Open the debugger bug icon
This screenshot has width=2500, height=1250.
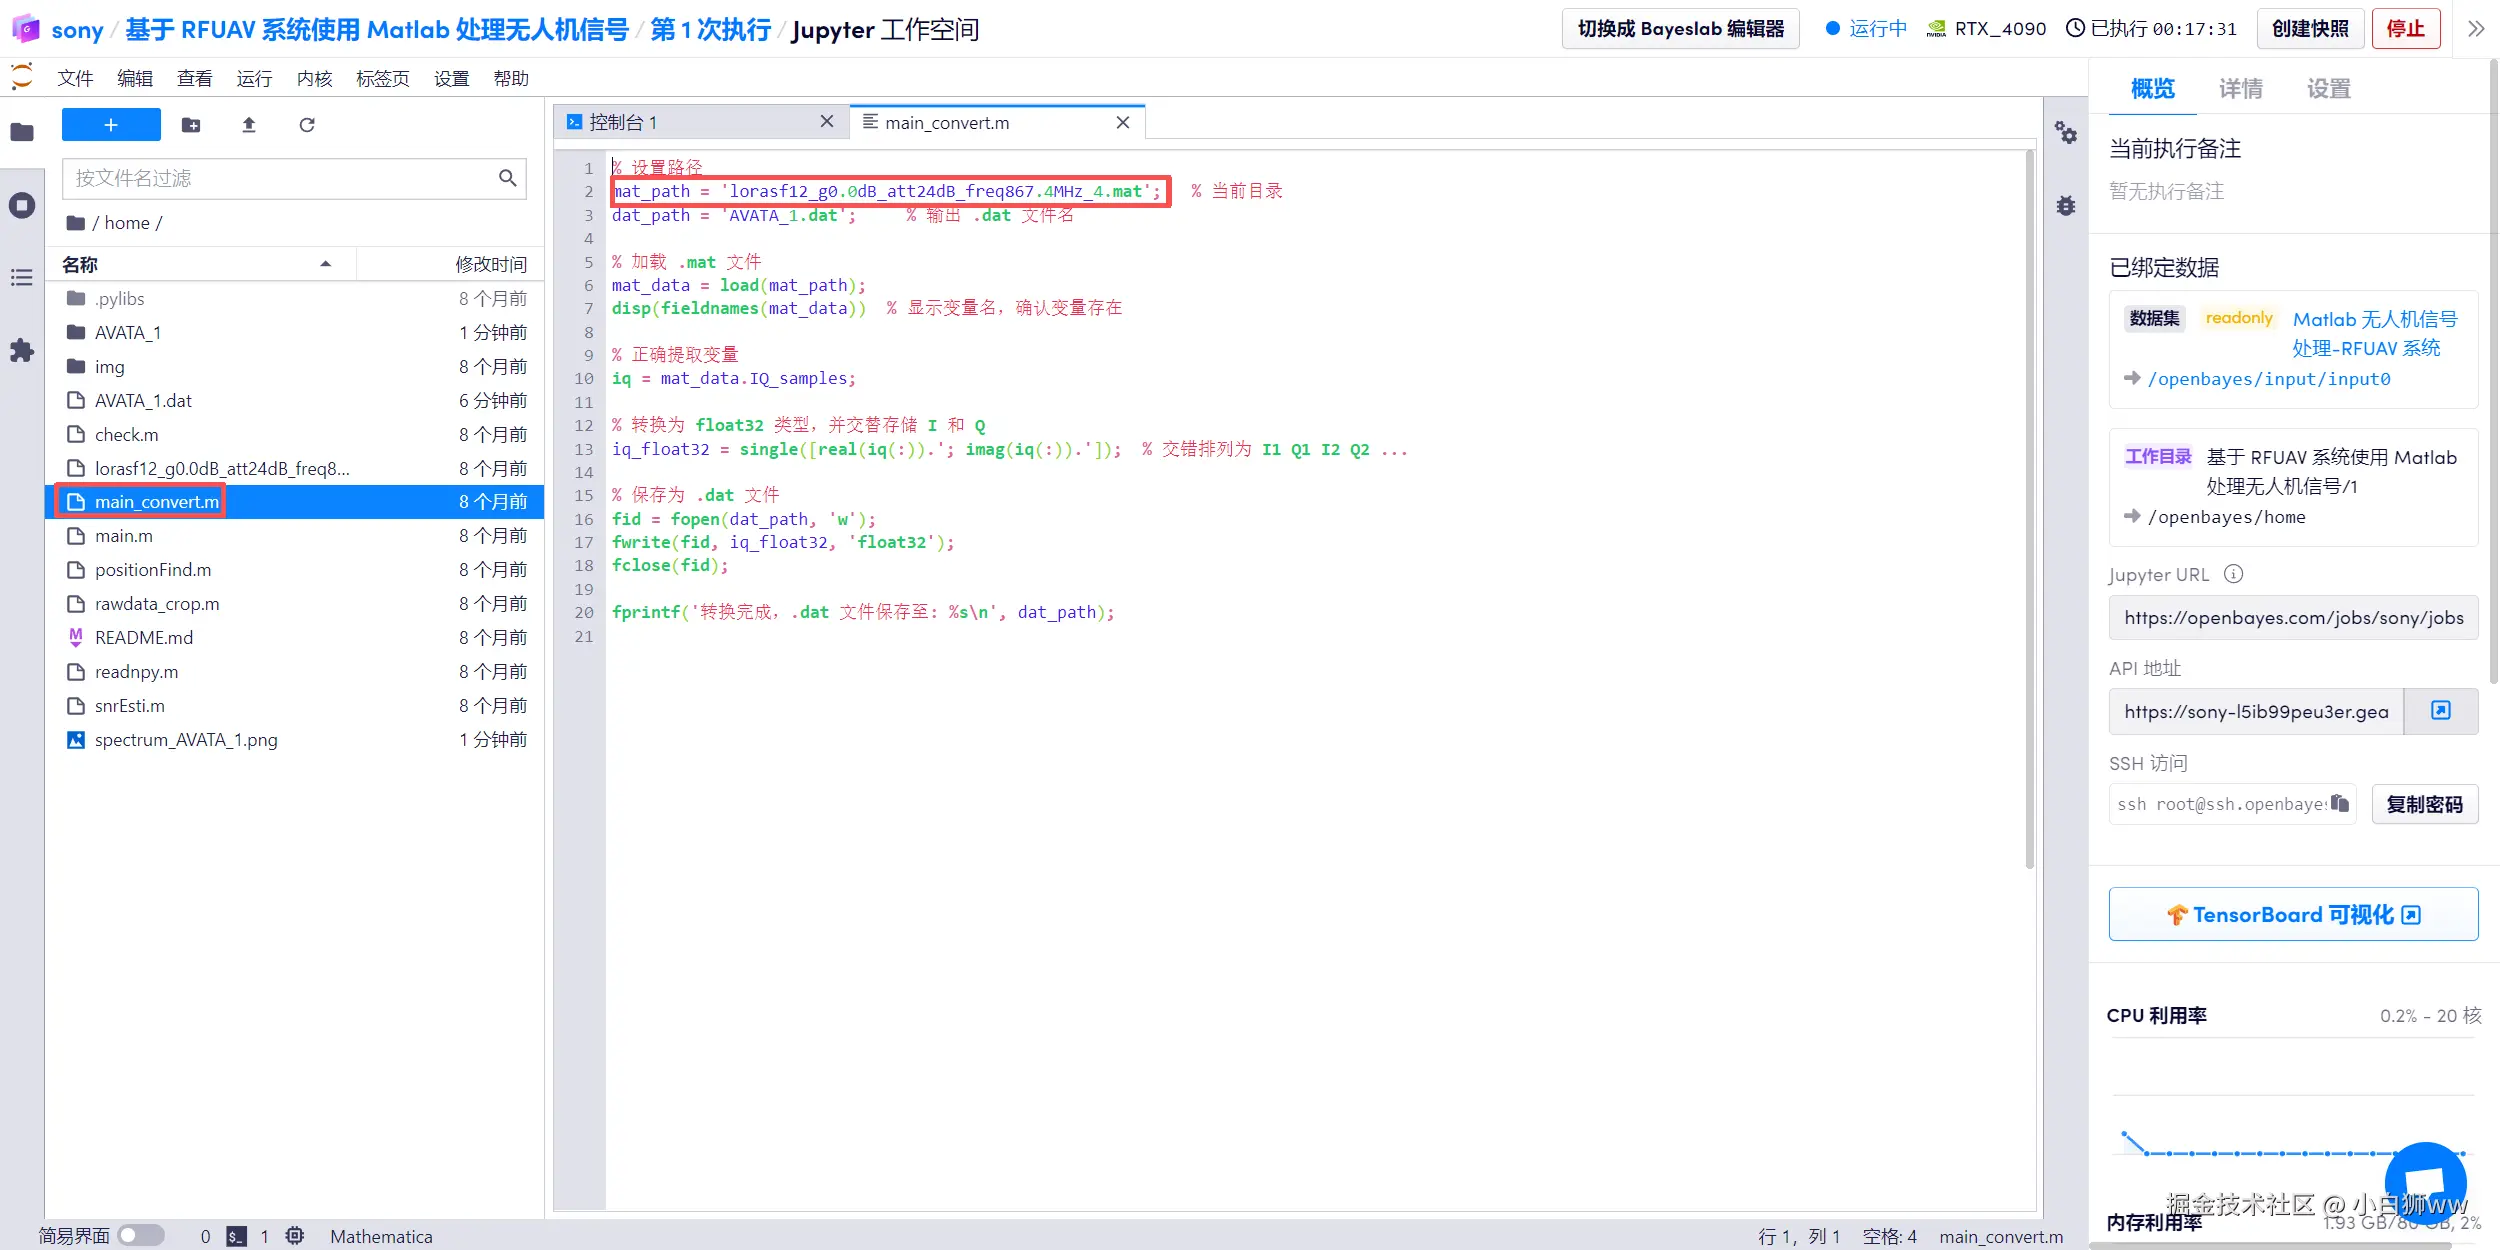pyautogui.click(x=2066, y=206)
